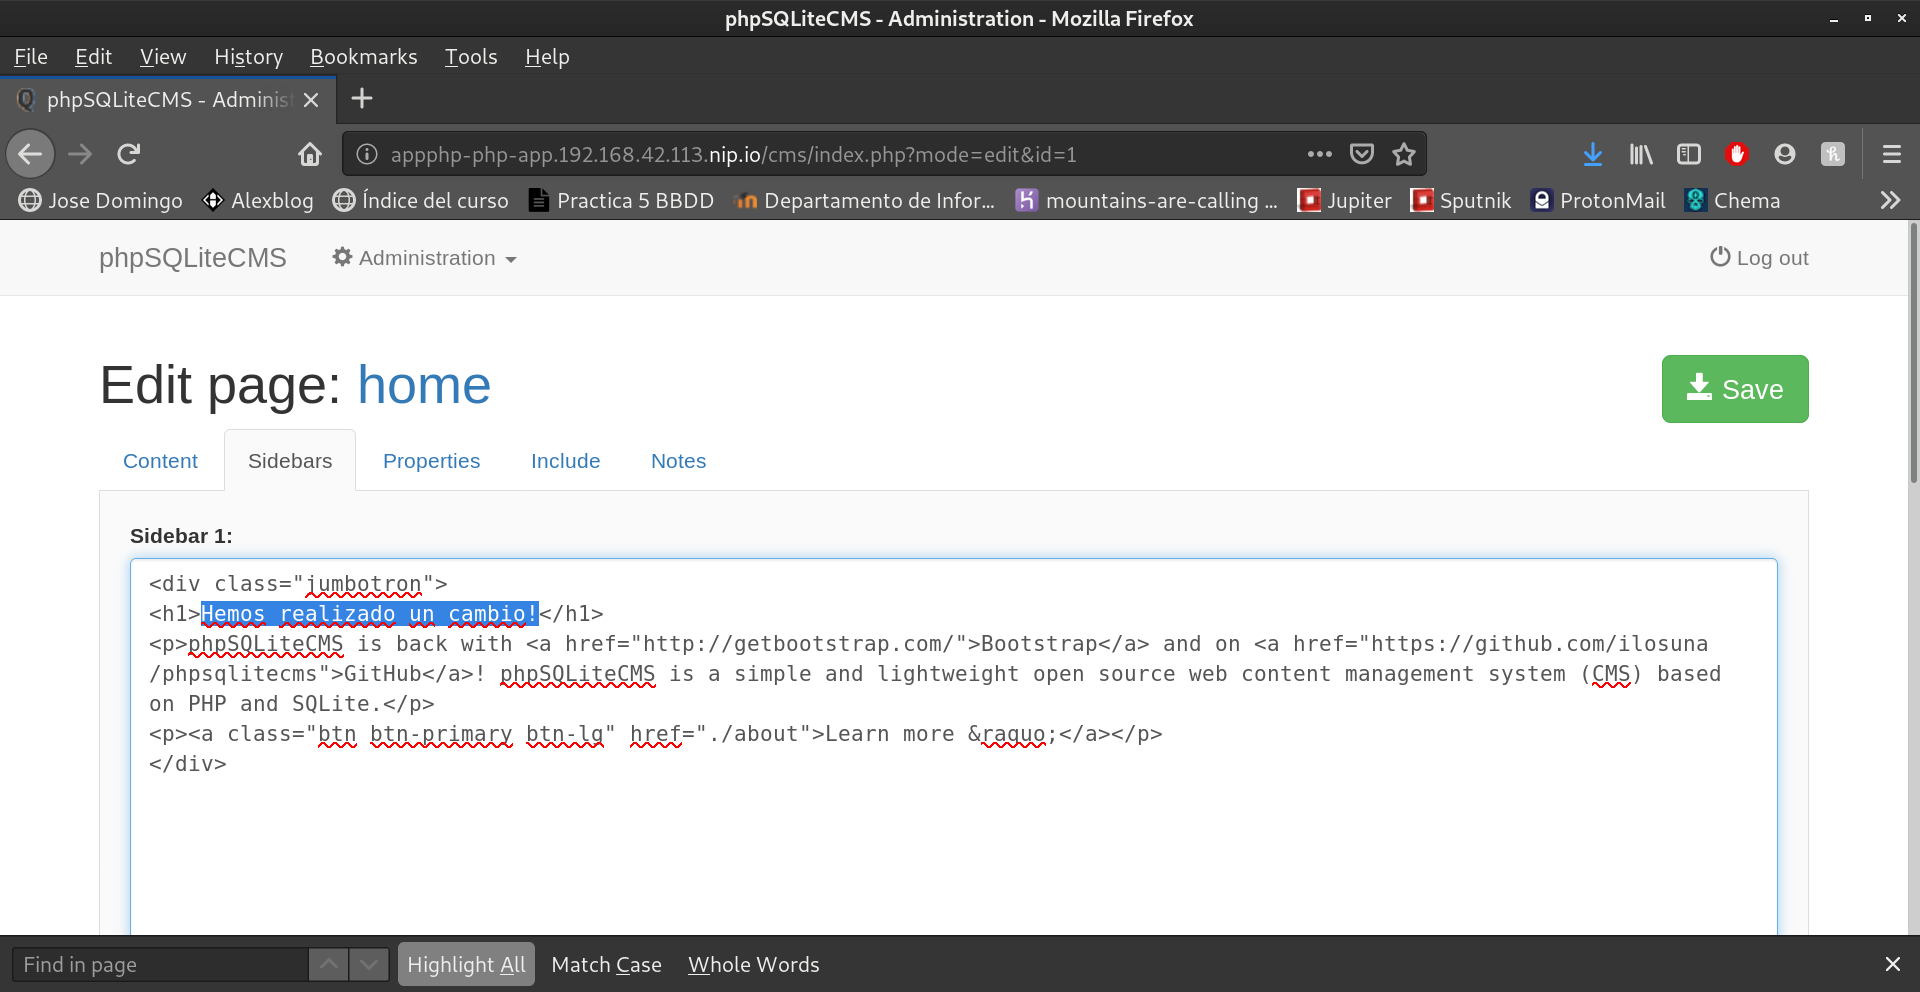Open the downloads arrow icon

[1593, 154]
